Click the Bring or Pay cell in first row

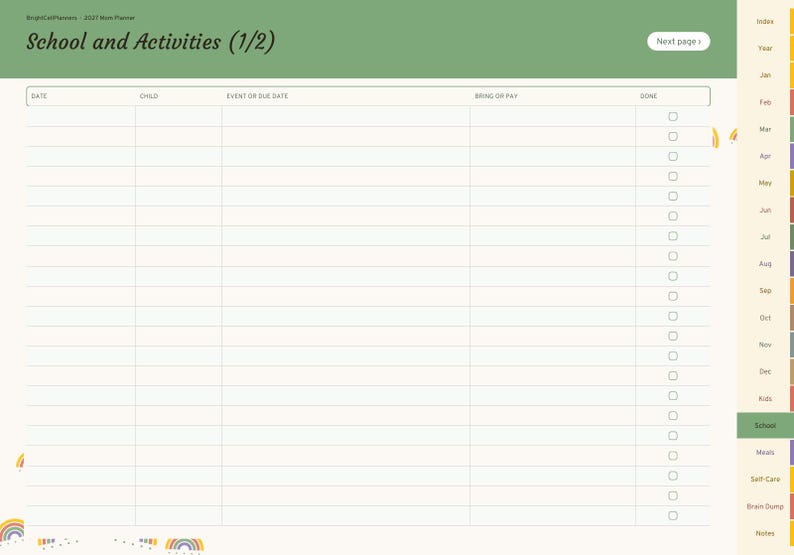552,116
